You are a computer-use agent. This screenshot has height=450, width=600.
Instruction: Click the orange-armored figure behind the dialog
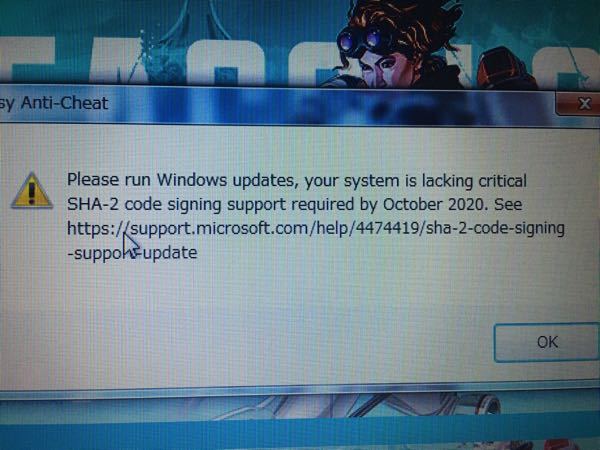coord(505,69)
